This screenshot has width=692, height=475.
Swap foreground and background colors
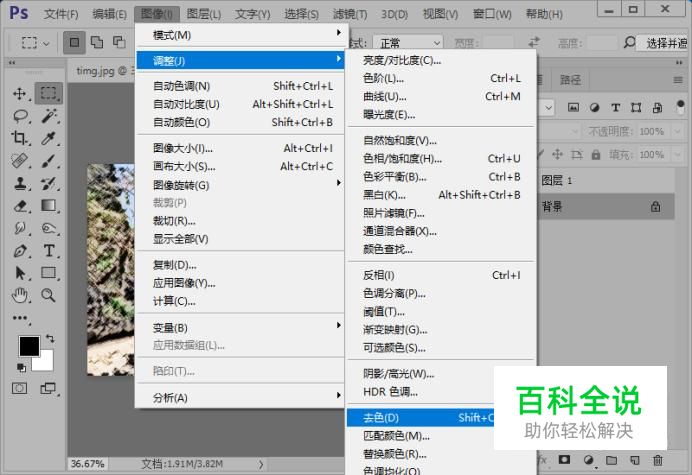coord(50,338)
